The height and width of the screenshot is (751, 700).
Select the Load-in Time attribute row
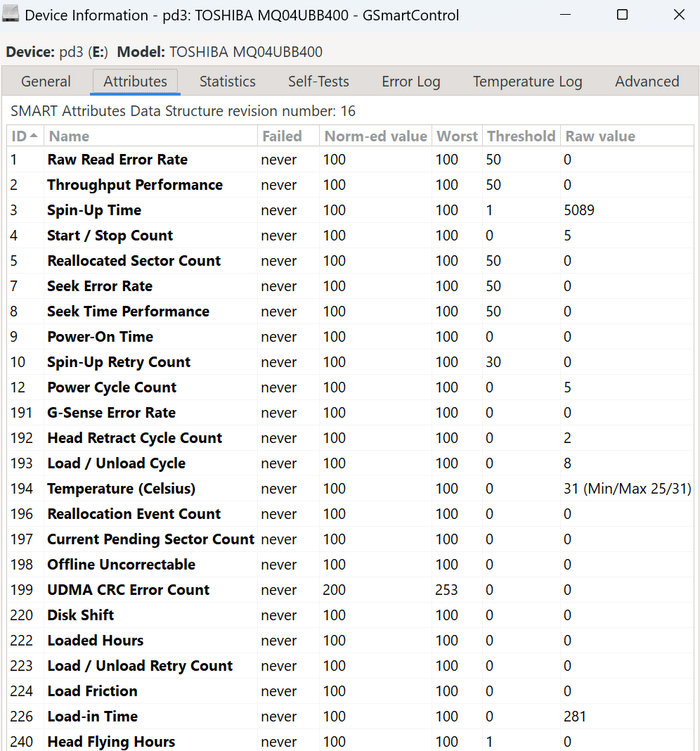92,716
